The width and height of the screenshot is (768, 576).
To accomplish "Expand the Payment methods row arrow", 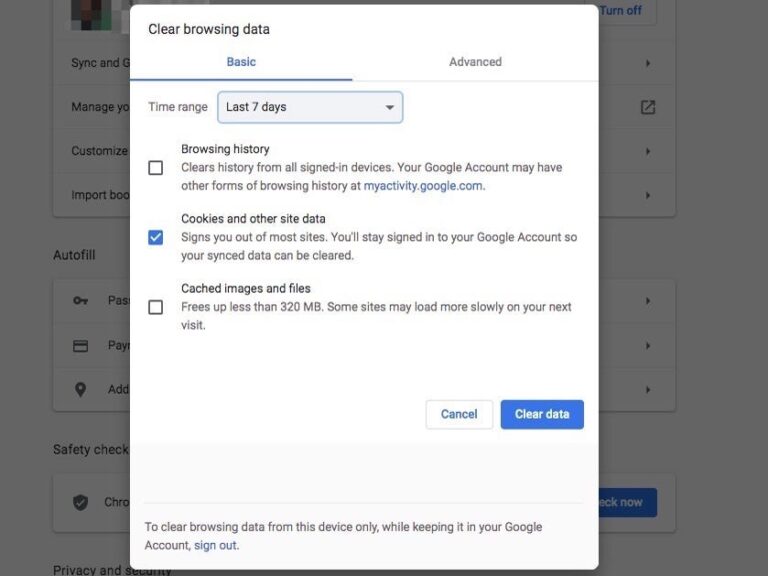I will (648, 346).
